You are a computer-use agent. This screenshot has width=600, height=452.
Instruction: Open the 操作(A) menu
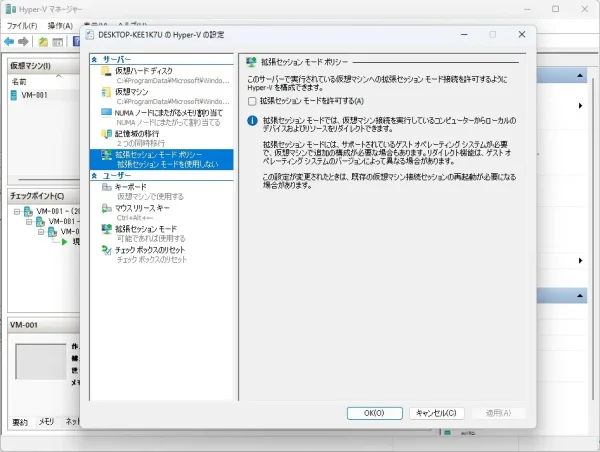coord(60,26)
